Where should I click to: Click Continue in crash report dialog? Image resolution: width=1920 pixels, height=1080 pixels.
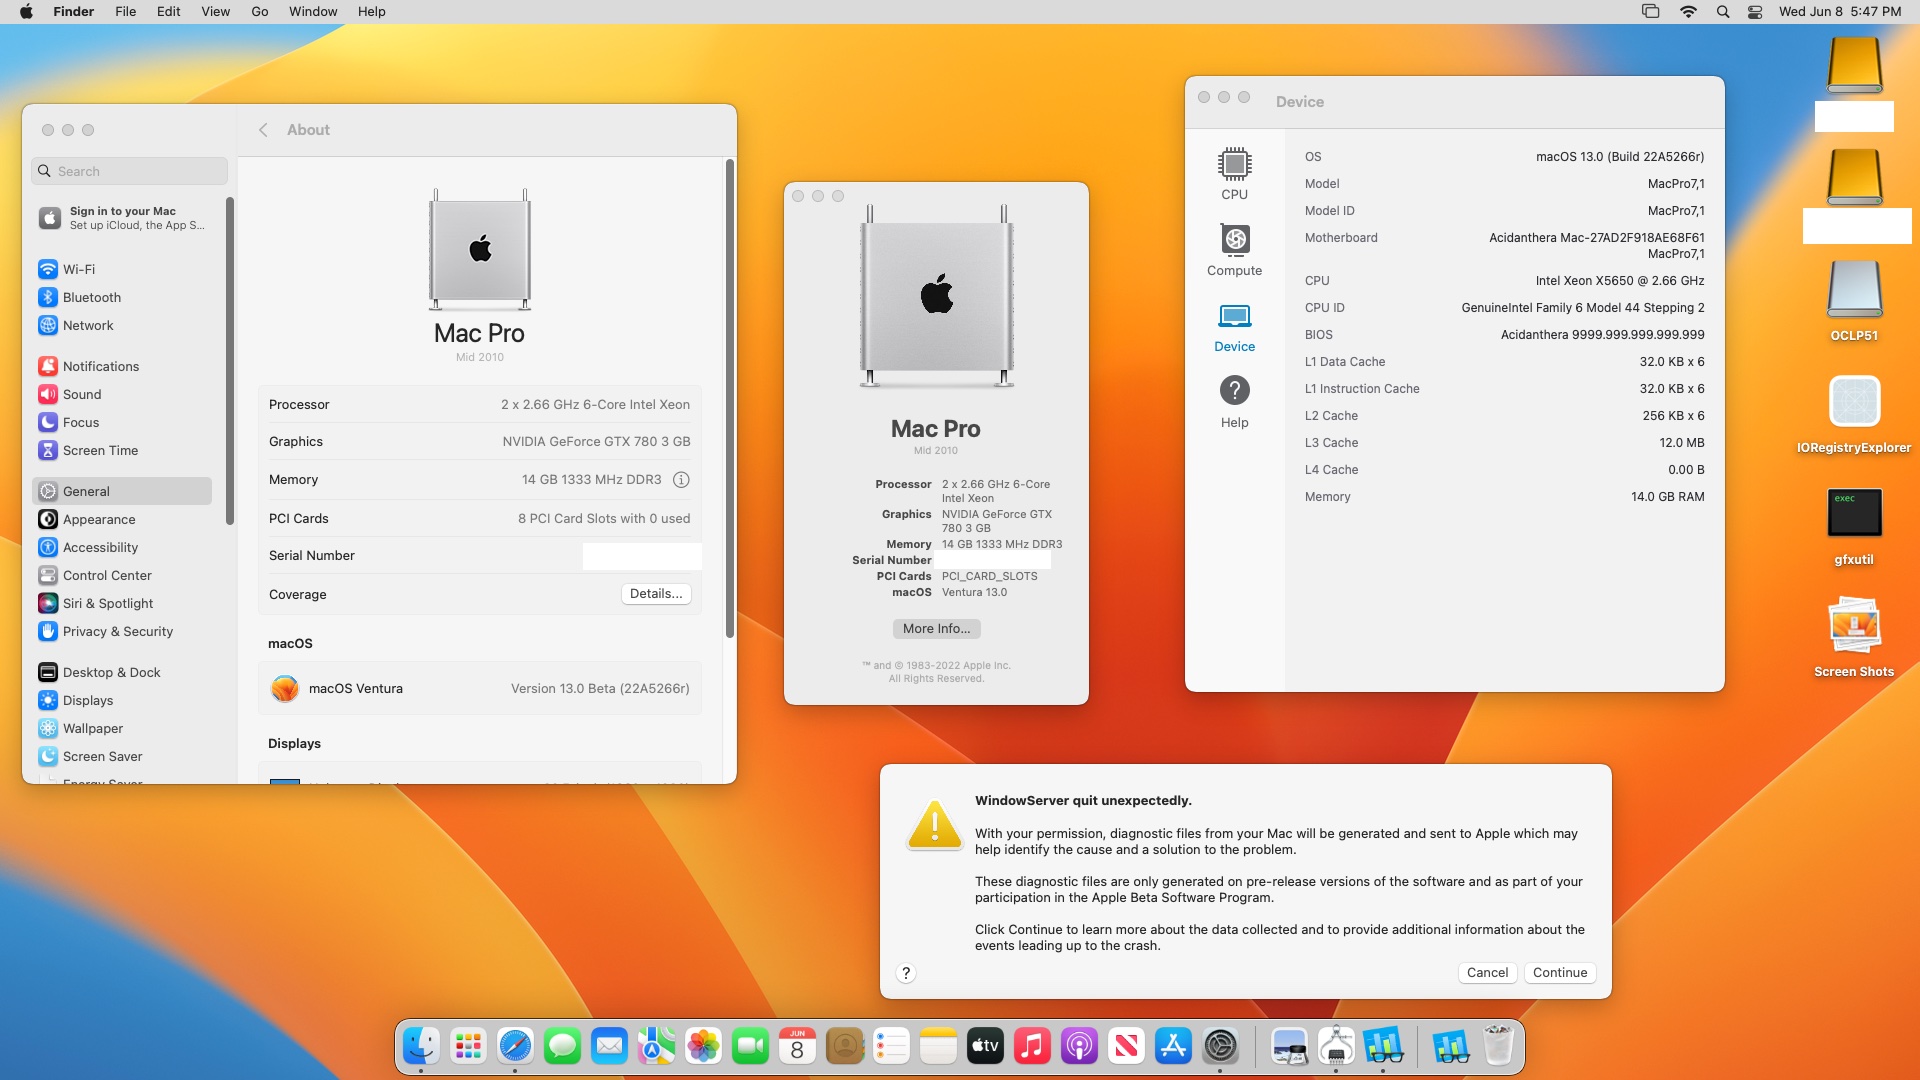[x=1559, y=973]
